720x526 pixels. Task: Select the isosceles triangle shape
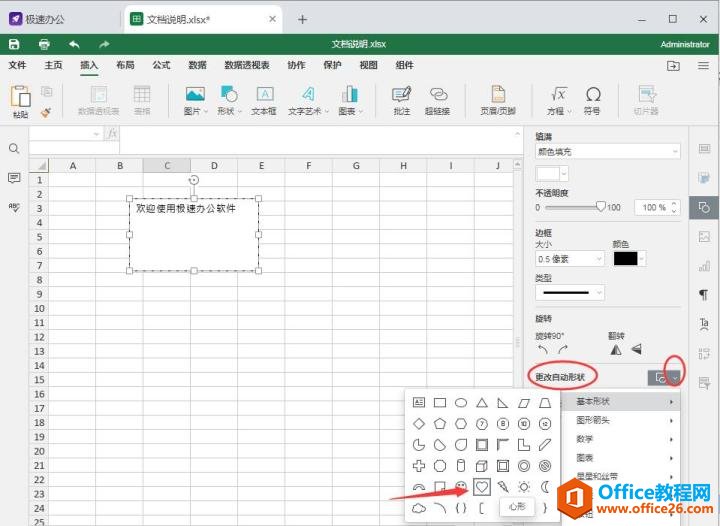click(482, 403)
